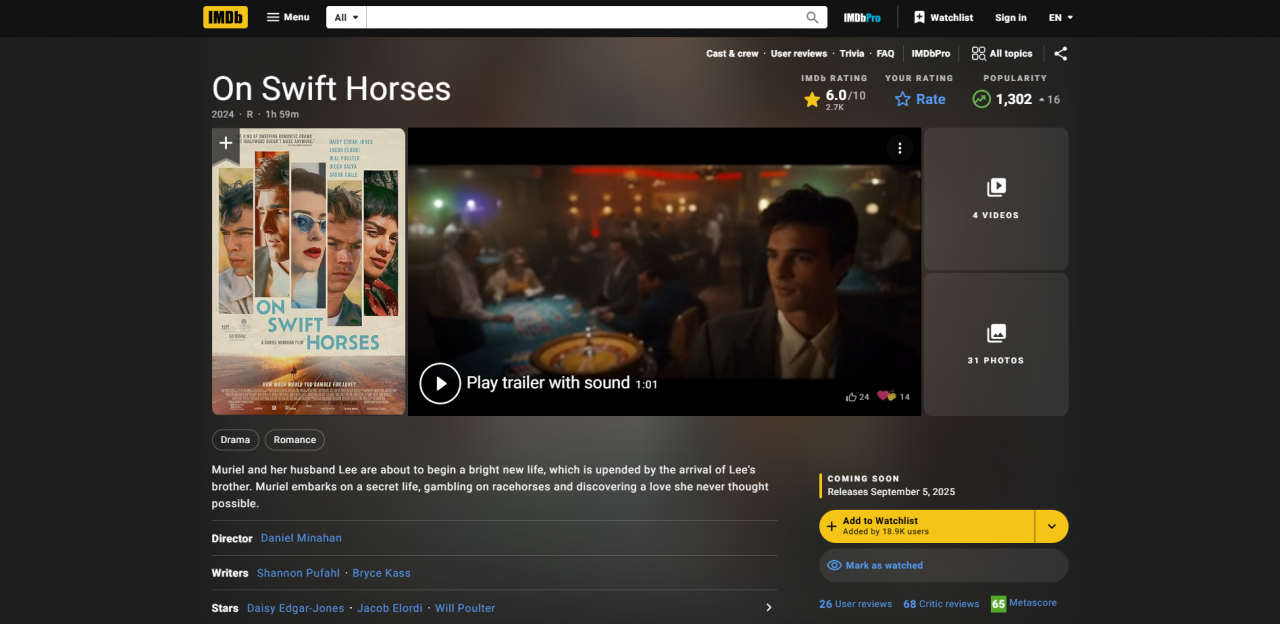Open writer Shannon Pufahl's page
This screenshot has height=624, width=1280.
[299, 573]
